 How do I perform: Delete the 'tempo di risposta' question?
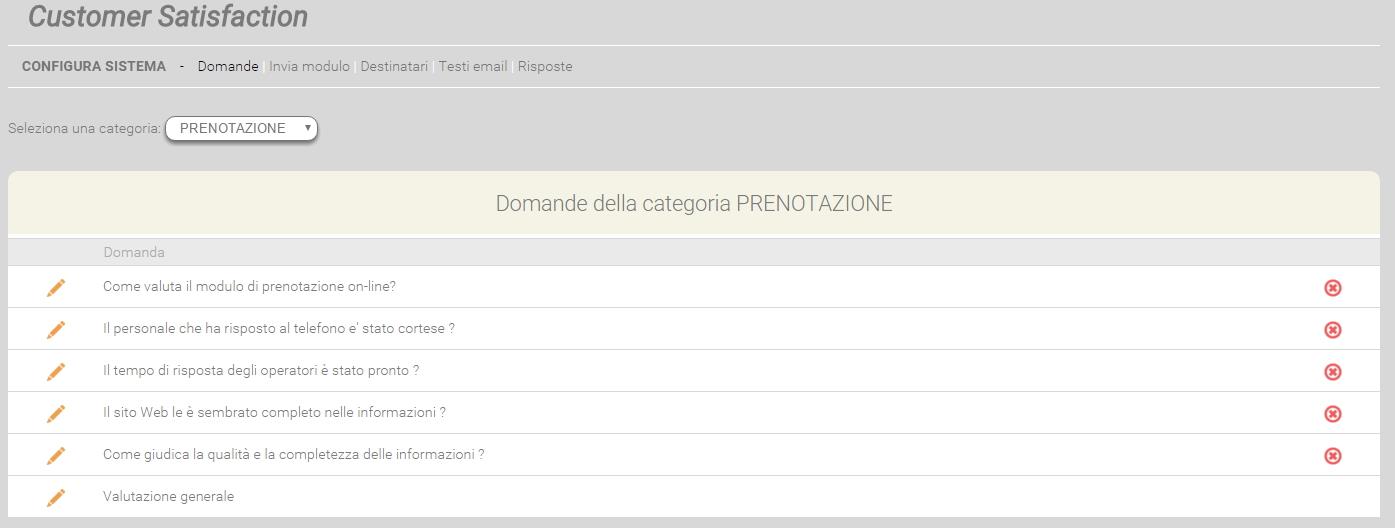1333,372
